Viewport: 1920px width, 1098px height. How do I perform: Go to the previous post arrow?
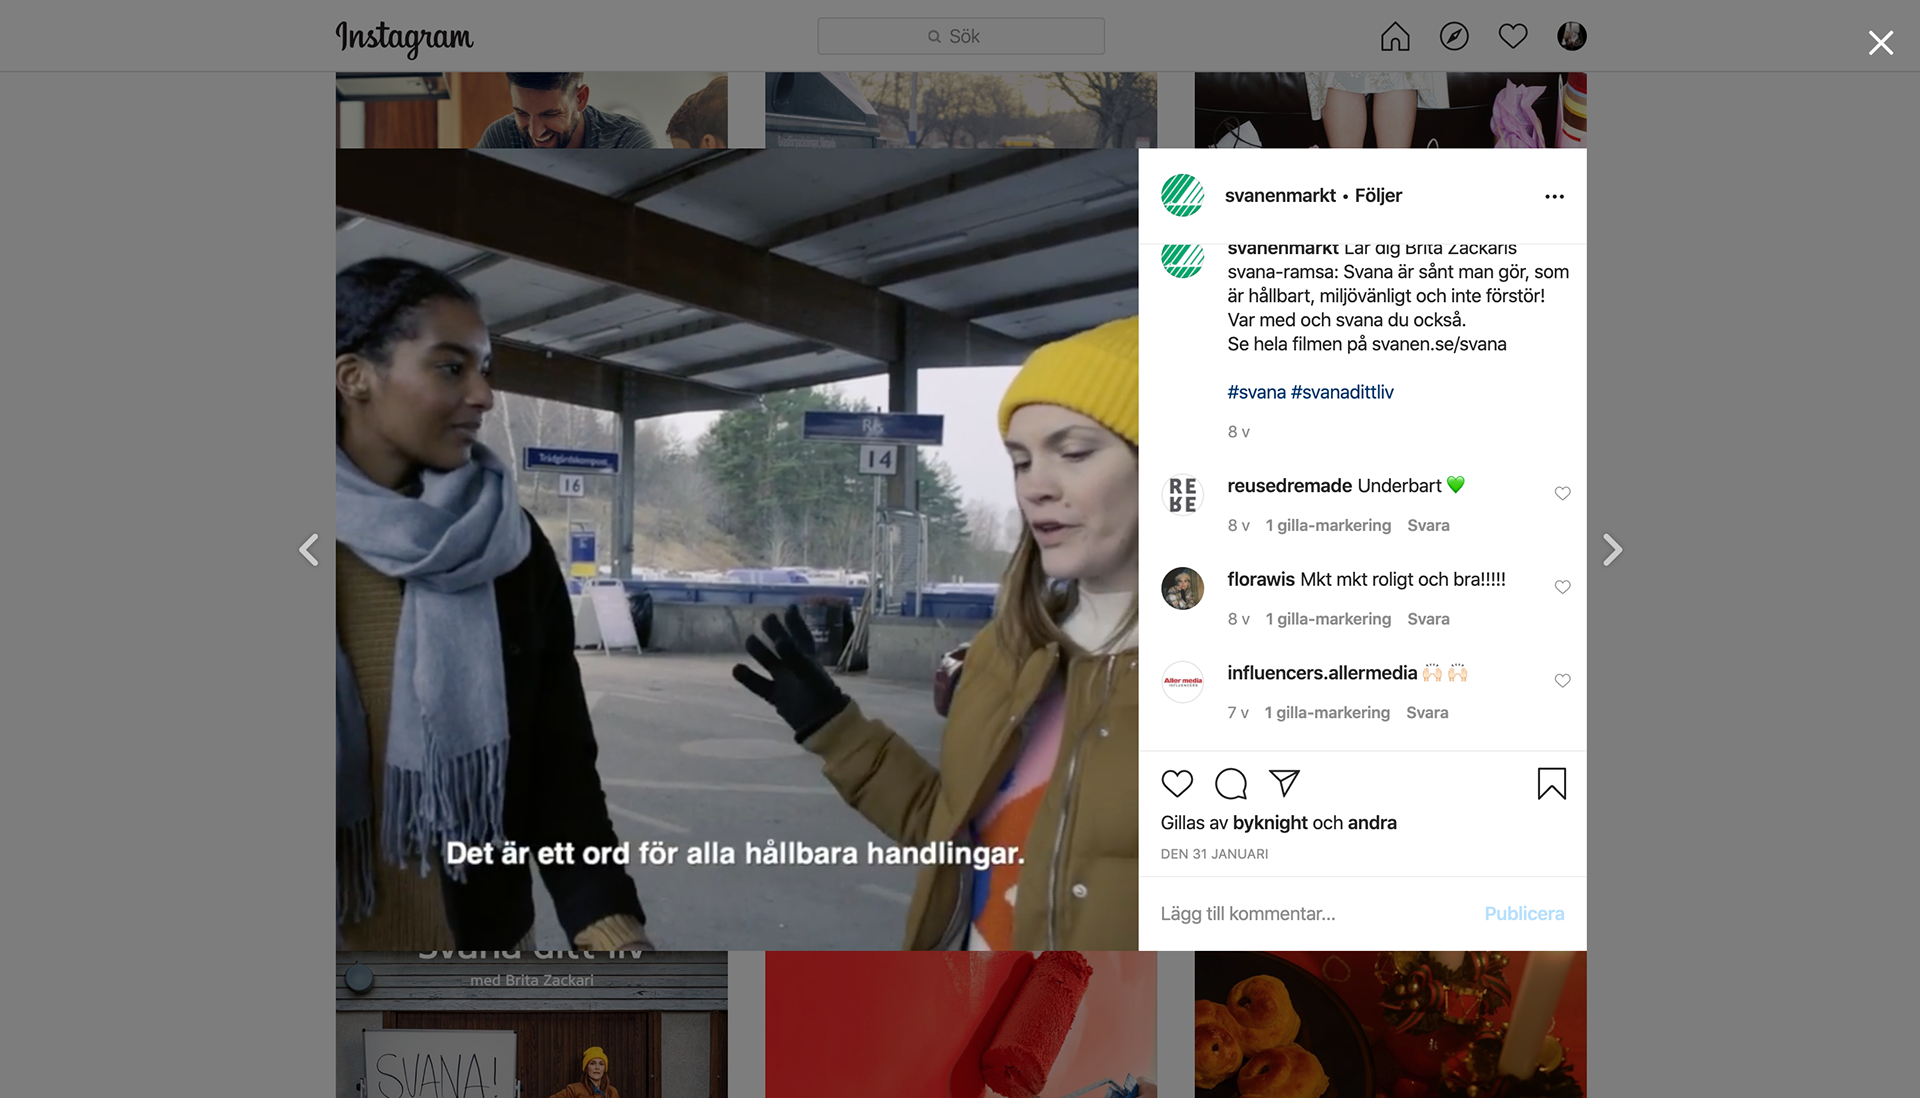pos(309,549)
